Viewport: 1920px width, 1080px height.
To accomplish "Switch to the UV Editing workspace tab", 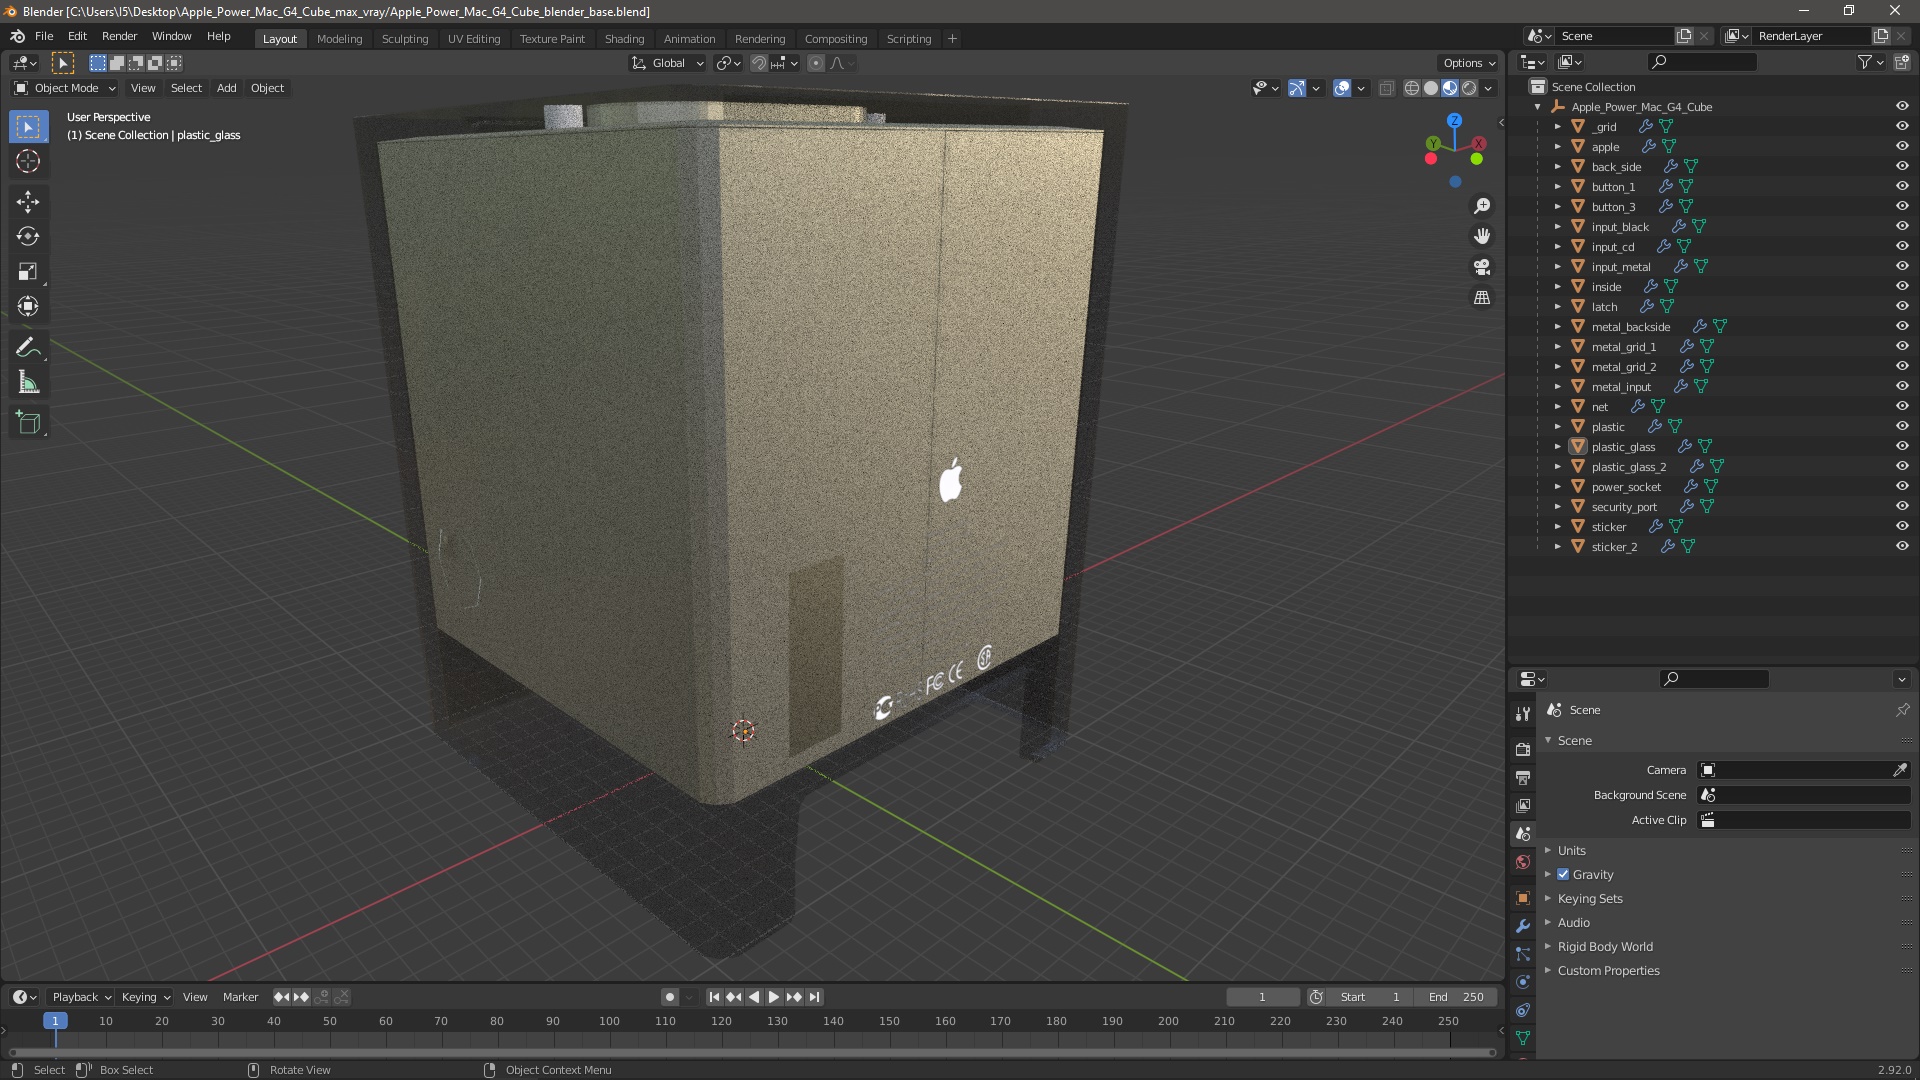I will coord(474,38).
